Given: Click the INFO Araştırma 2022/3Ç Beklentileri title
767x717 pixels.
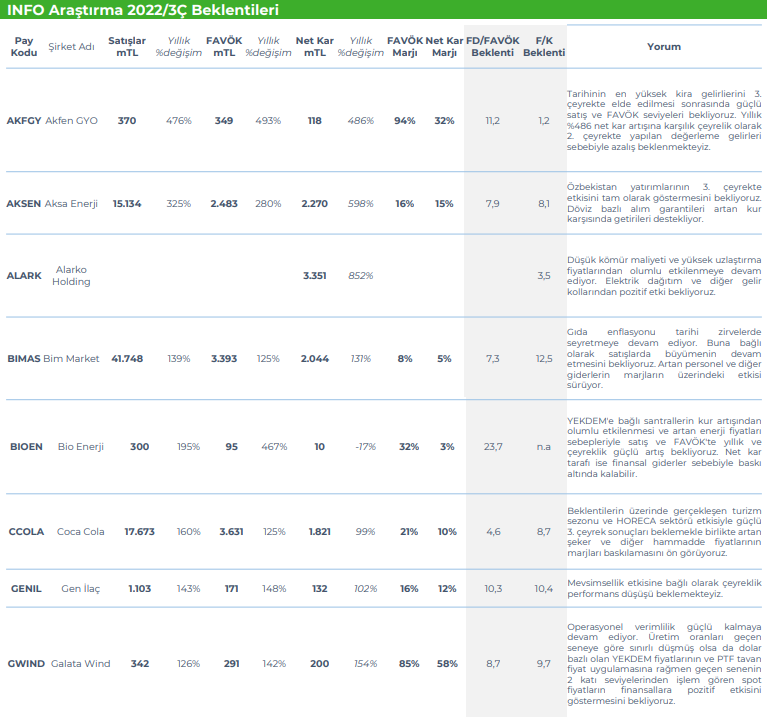Looking at the screenshot, I should (143, 10).
